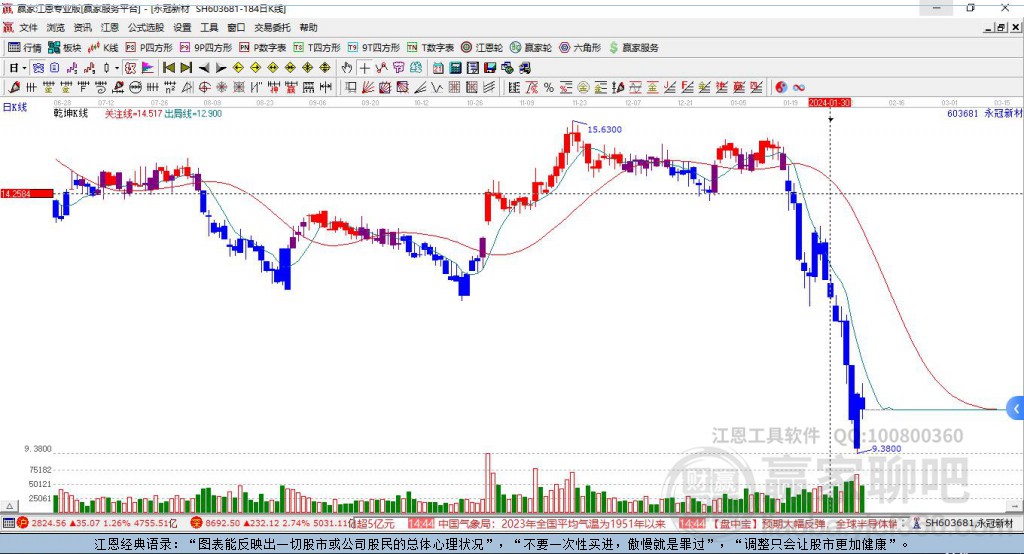The width and height of the screenshot is (1024, 554).
Task: Open the 窗口 menu
Action: 236,27
